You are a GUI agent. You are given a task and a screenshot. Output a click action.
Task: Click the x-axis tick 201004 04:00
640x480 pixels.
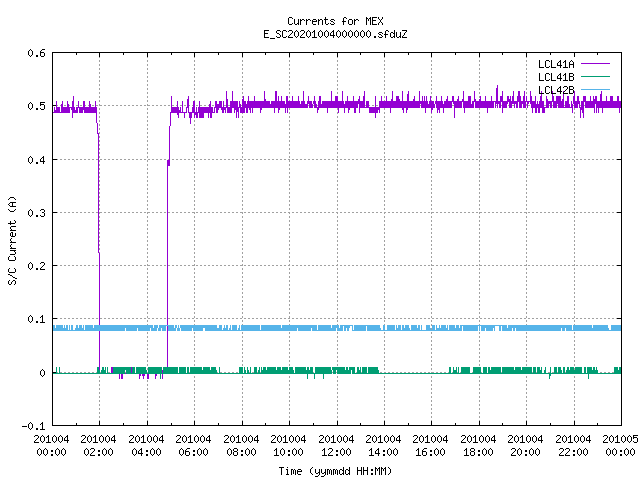[x=146, y=446]
